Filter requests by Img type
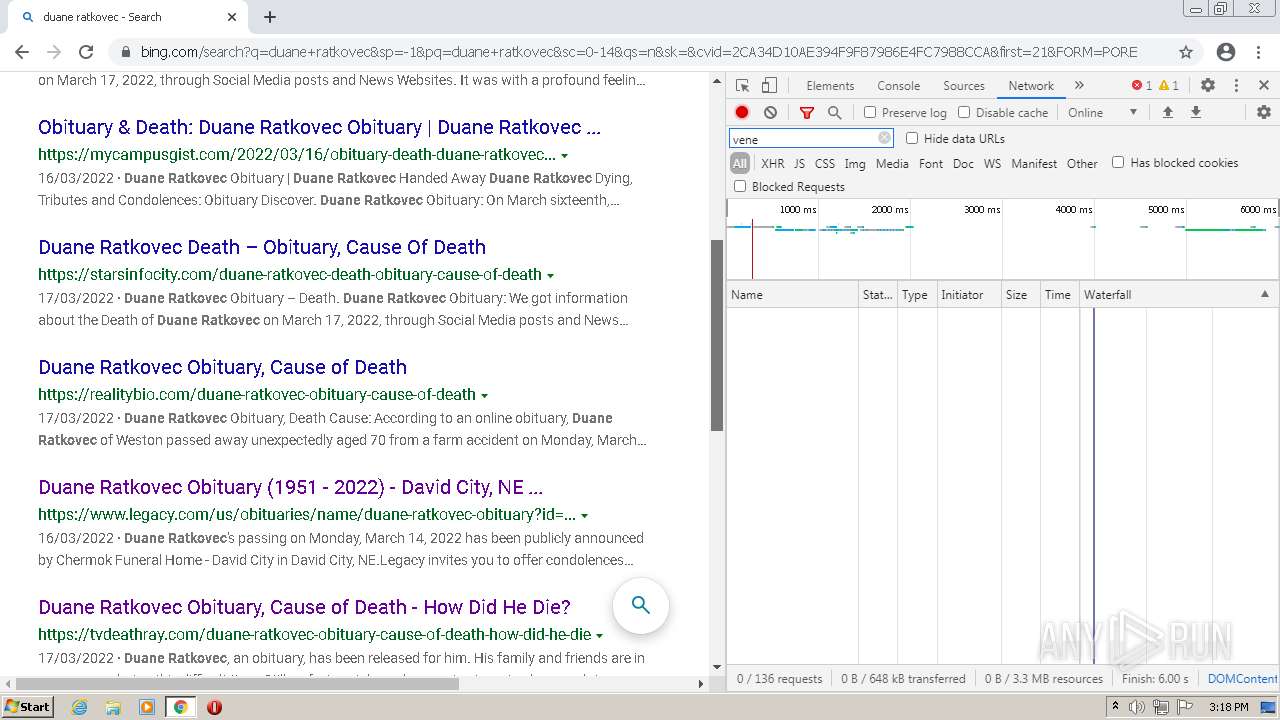Screen dimensions: 1280x720 pos(855,163)
